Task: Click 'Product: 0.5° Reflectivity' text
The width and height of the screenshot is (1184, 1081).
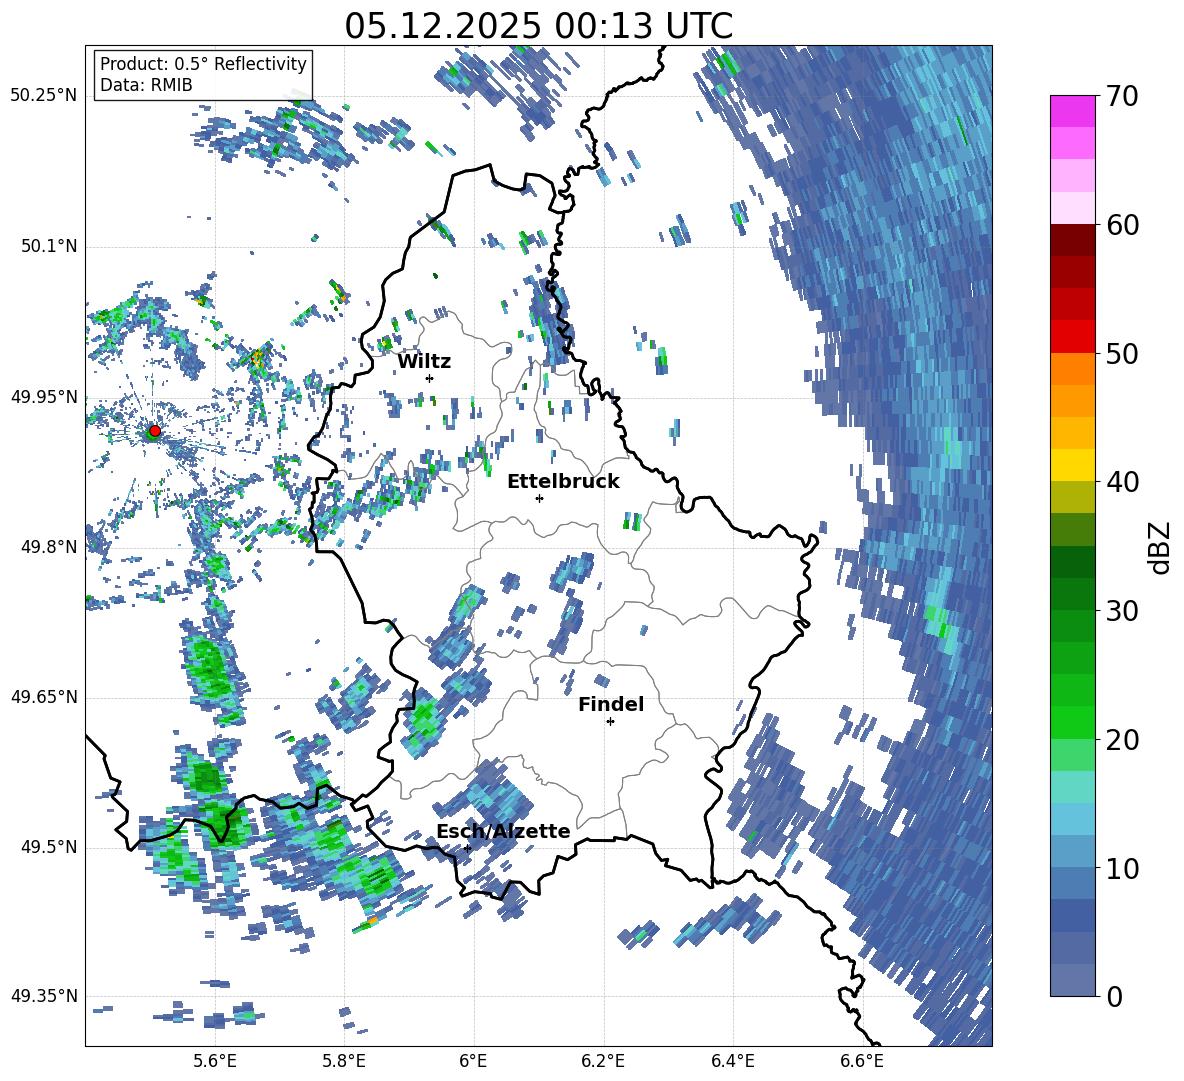Action: (203, 63)
